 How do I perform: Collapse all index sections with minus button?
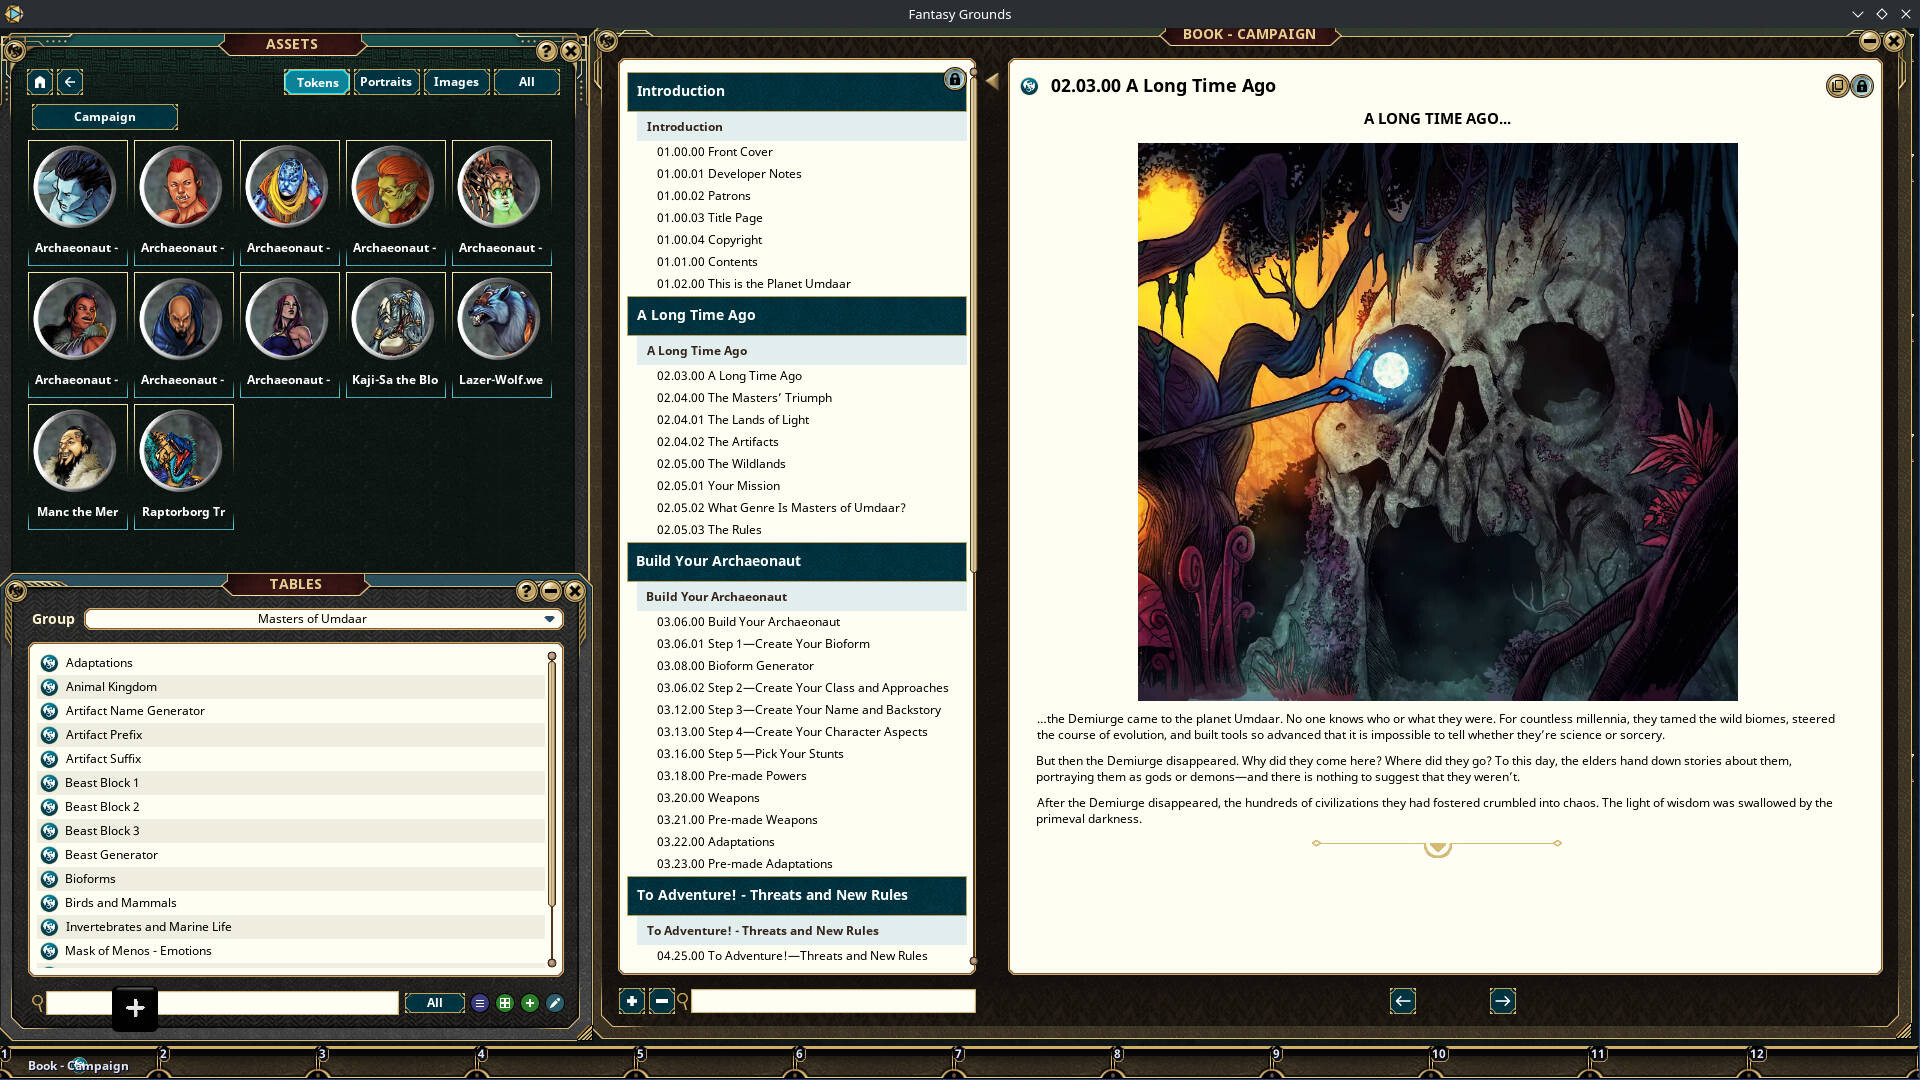(661, 1001)
